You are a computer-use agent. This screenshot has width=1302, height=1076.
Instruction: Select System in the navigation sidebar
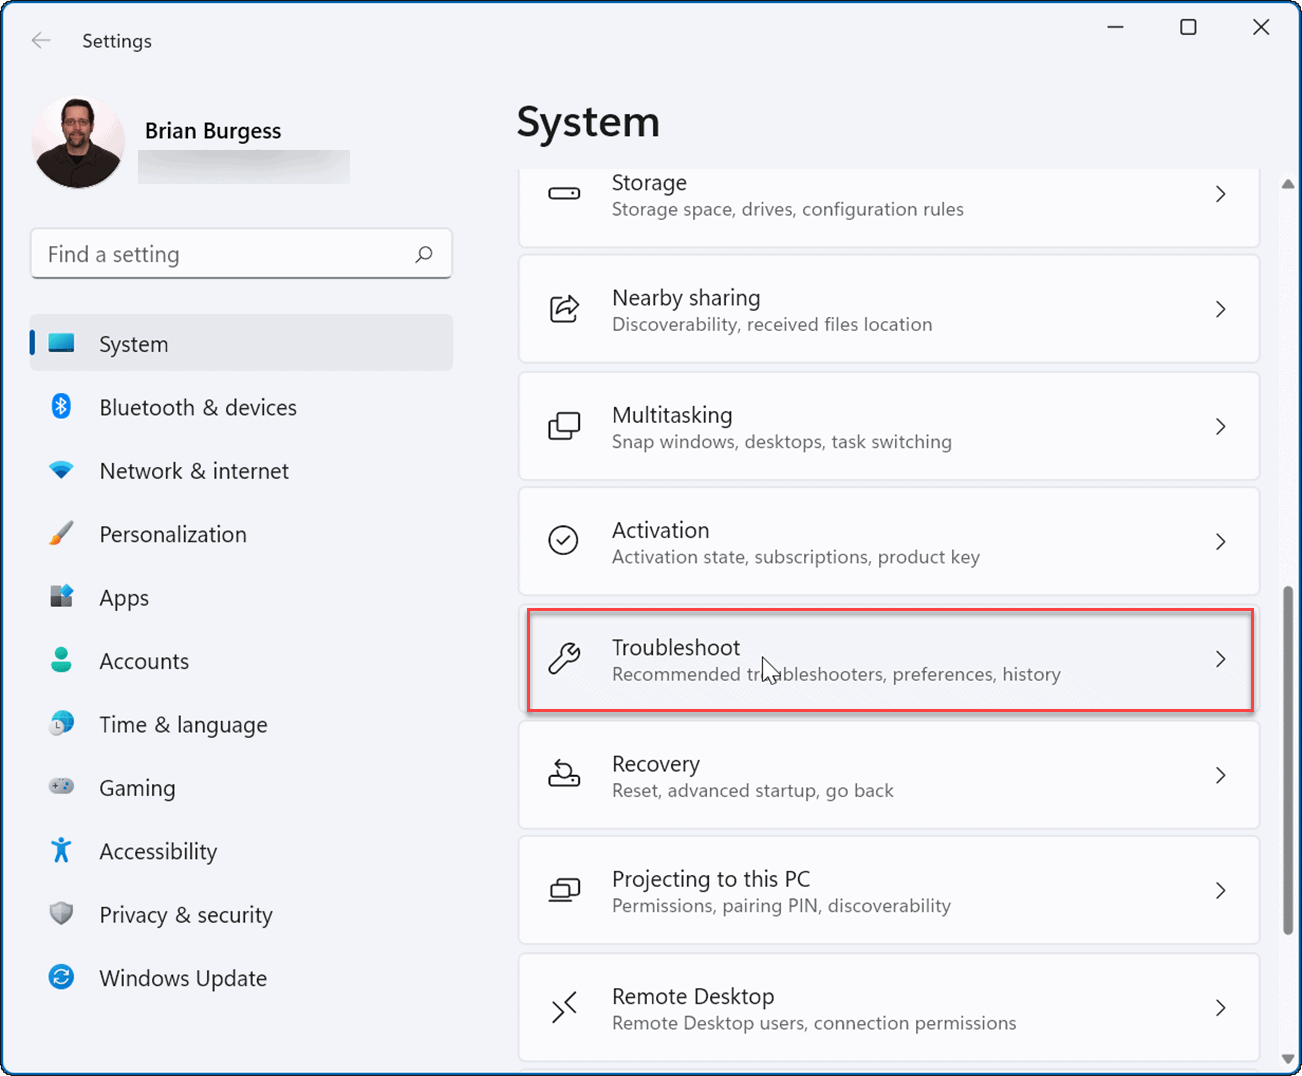[133, 343]
